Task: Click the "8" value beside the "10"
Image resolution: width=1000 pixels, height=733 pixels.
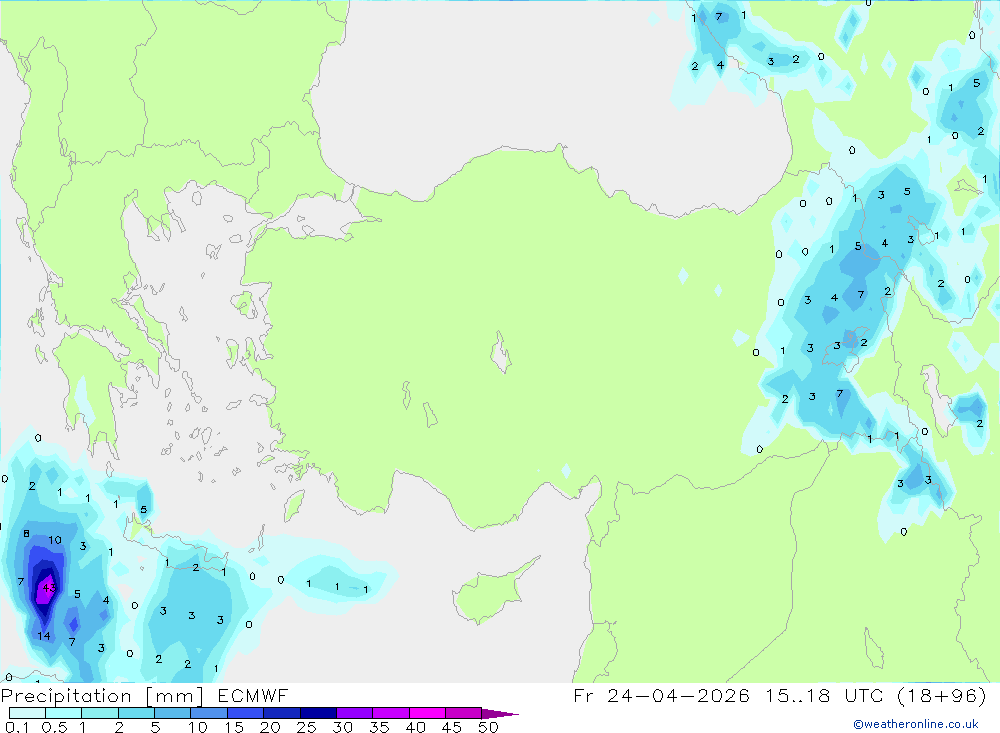Action: pos(26,533)
